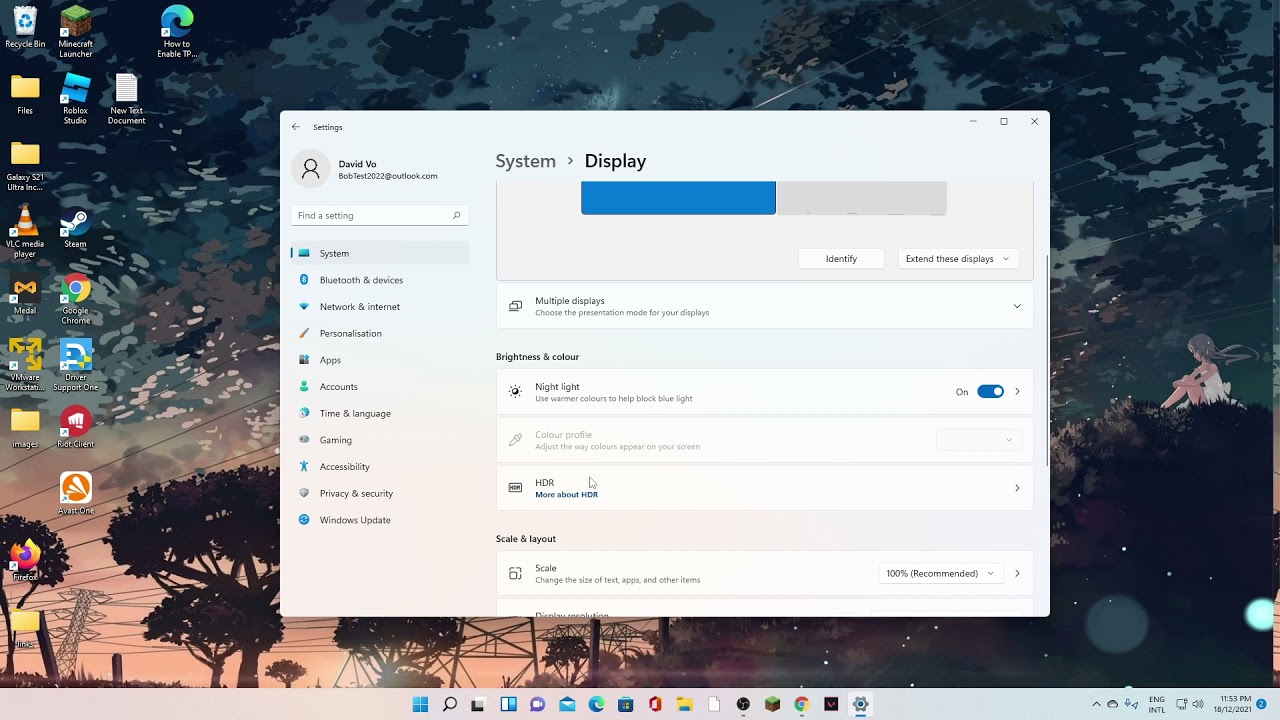This screenshot has width=1280, height=720.
Task: Open the Accounts settings category
Action: click(x=379, y=387)
